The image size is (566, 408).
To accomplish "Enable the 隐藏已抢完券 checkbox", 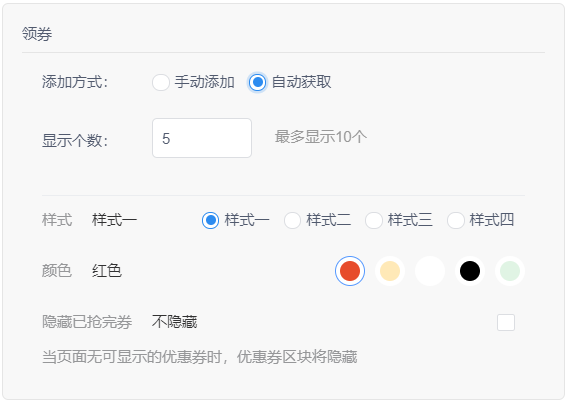I will click(506, 322).
